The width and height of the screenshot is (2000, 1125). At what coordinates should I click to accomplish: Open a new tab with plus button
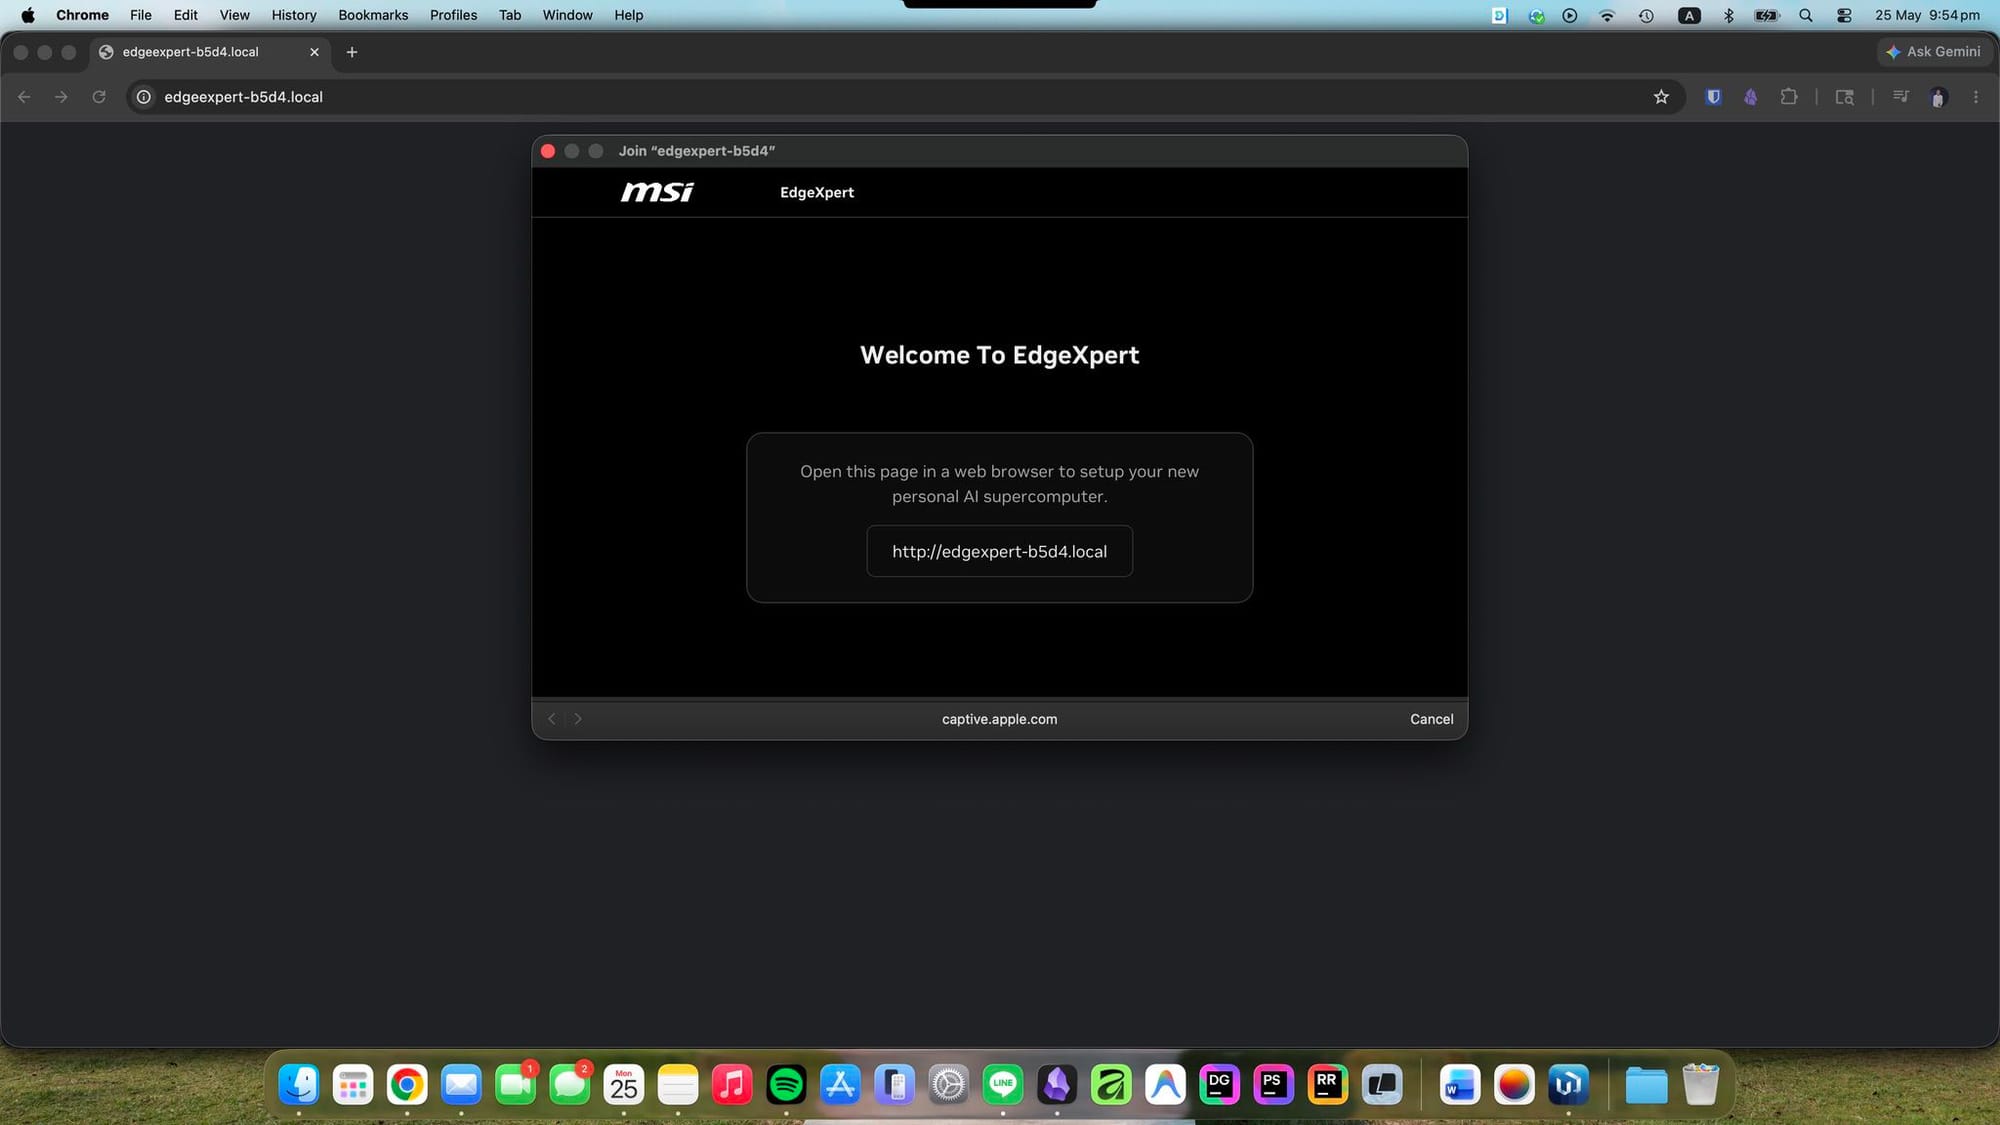click(x=351, y=52)
